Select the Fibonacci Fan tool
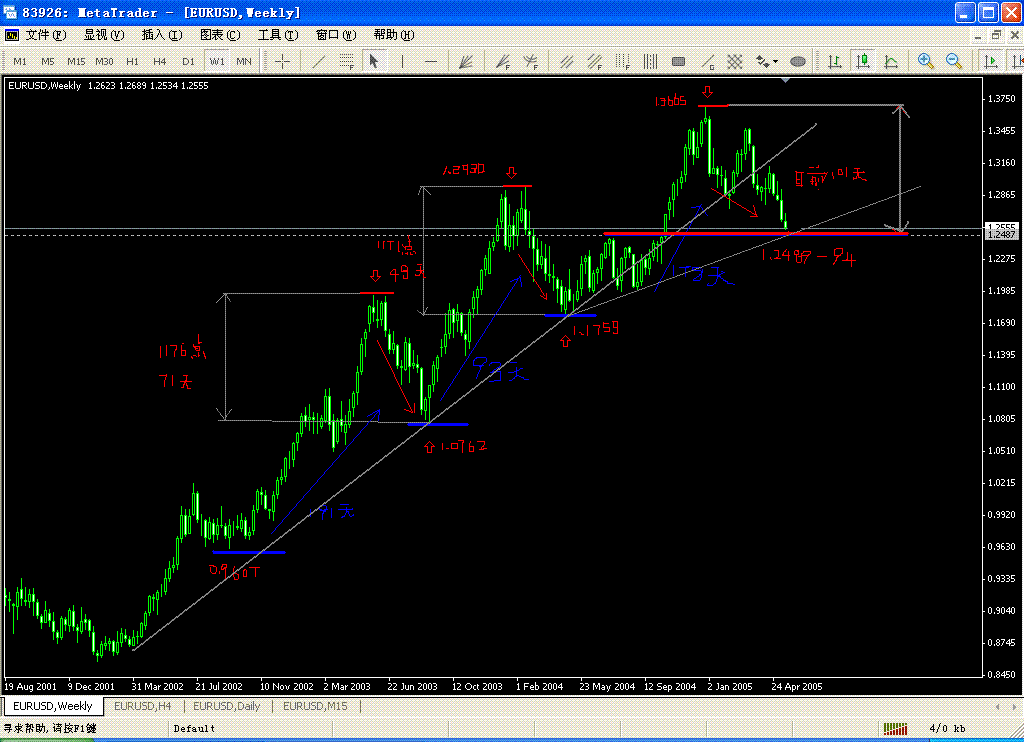 [x=502, y=61]
